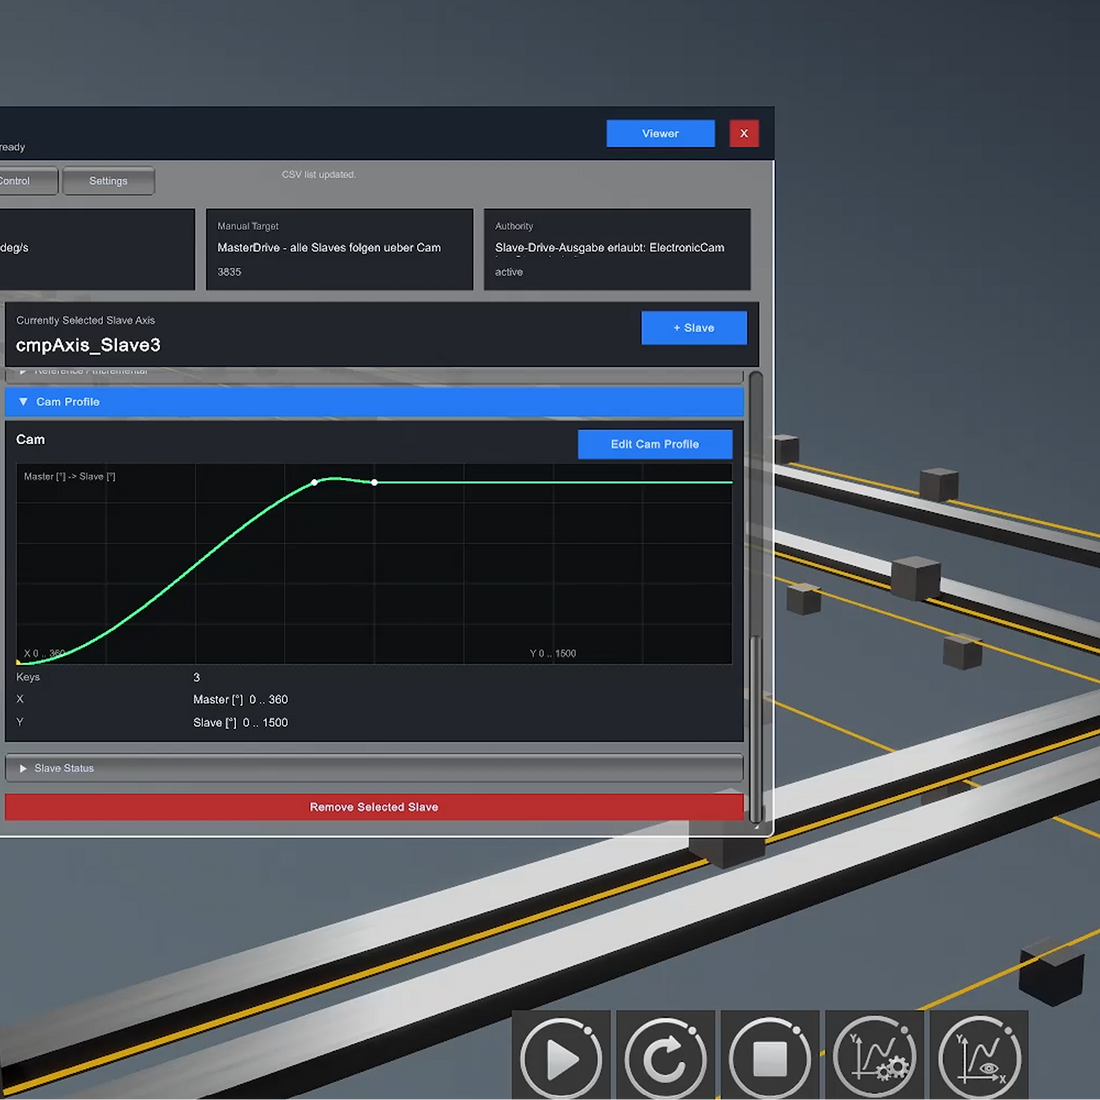
Task: Switch to the Settings tab
Action: (x=108, y=181)
